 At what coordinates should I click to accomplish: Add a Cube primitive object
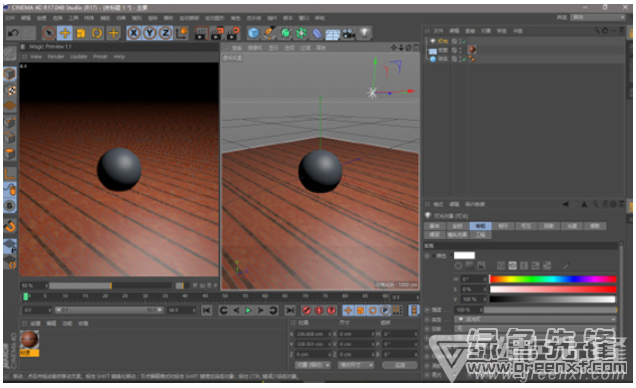pyautogui.click(x=254, y=33)
